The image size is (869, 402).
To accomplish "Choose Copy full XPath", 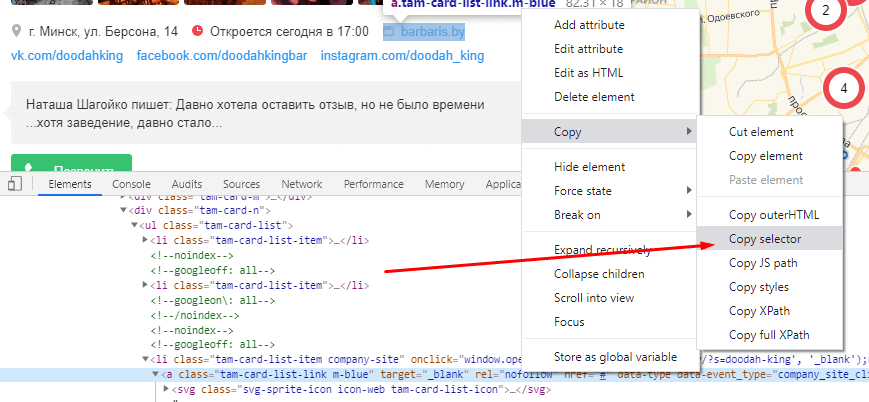I will coord(769,335).
